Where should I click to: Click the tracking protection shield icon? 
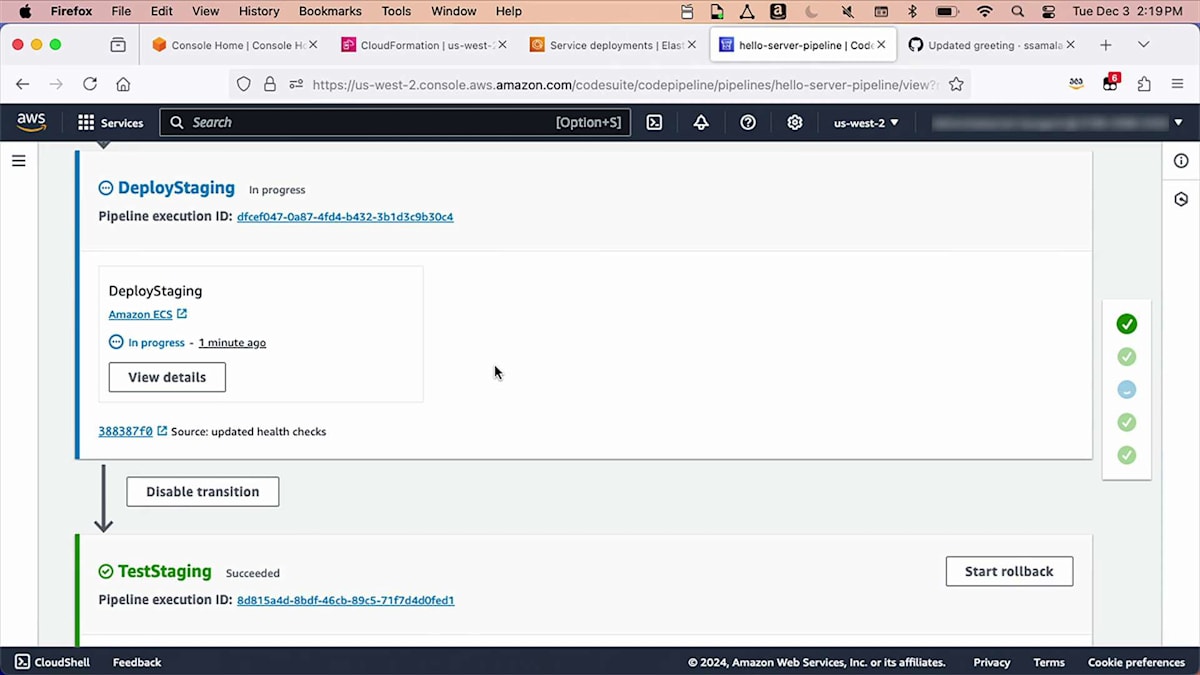click(243, 84)
